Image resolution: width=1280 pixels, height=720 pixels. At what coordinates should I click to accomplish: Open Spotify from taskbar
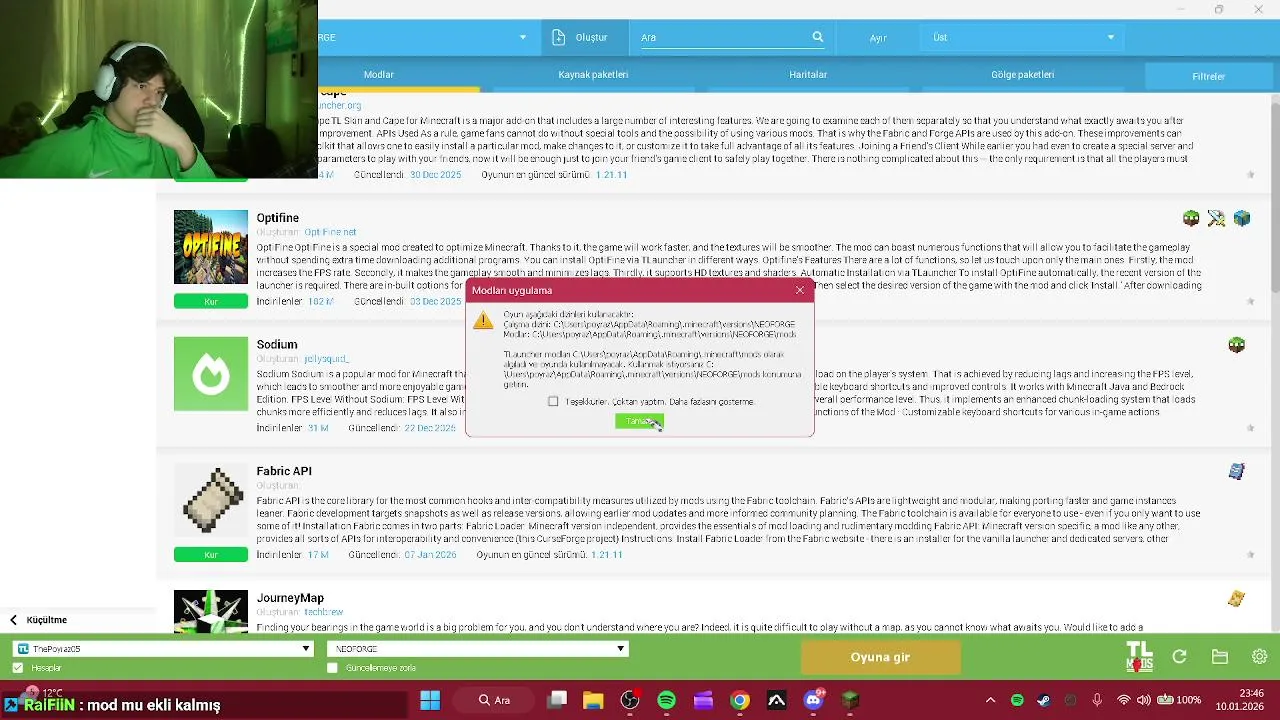tap(666, 700)
